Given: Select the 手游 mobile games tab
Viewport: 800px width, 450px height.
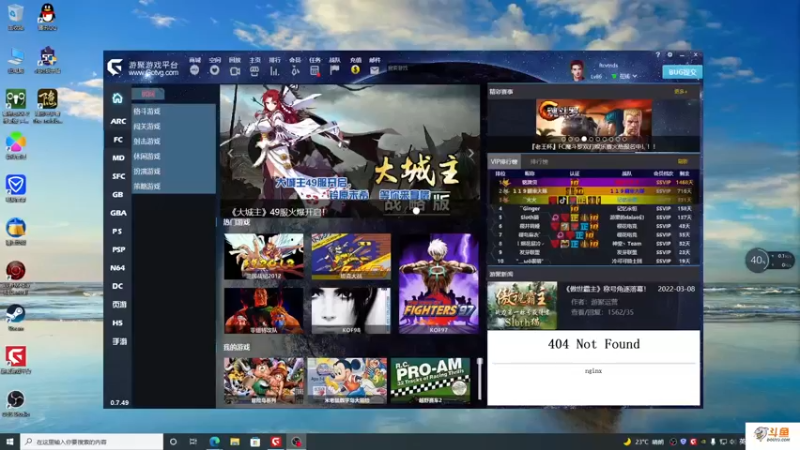Looking at the screenshot, I should [x=119, y=341].
